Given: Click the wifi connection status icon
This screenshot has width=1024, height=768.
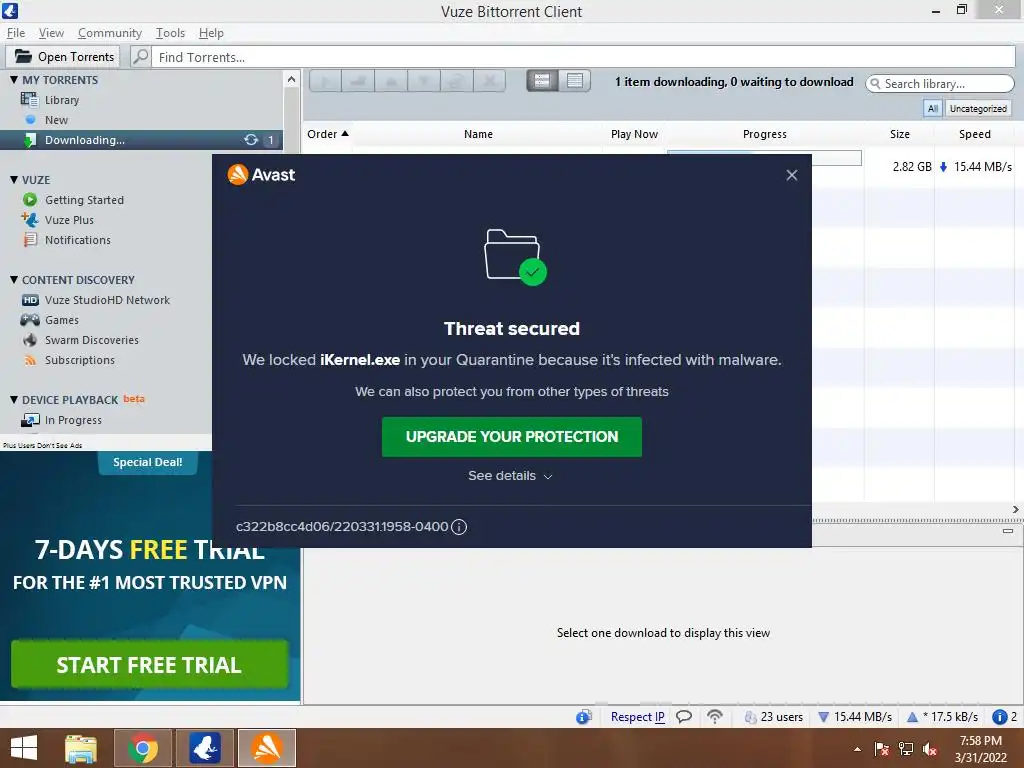Looking at the screenshot, I should (715, 716).
